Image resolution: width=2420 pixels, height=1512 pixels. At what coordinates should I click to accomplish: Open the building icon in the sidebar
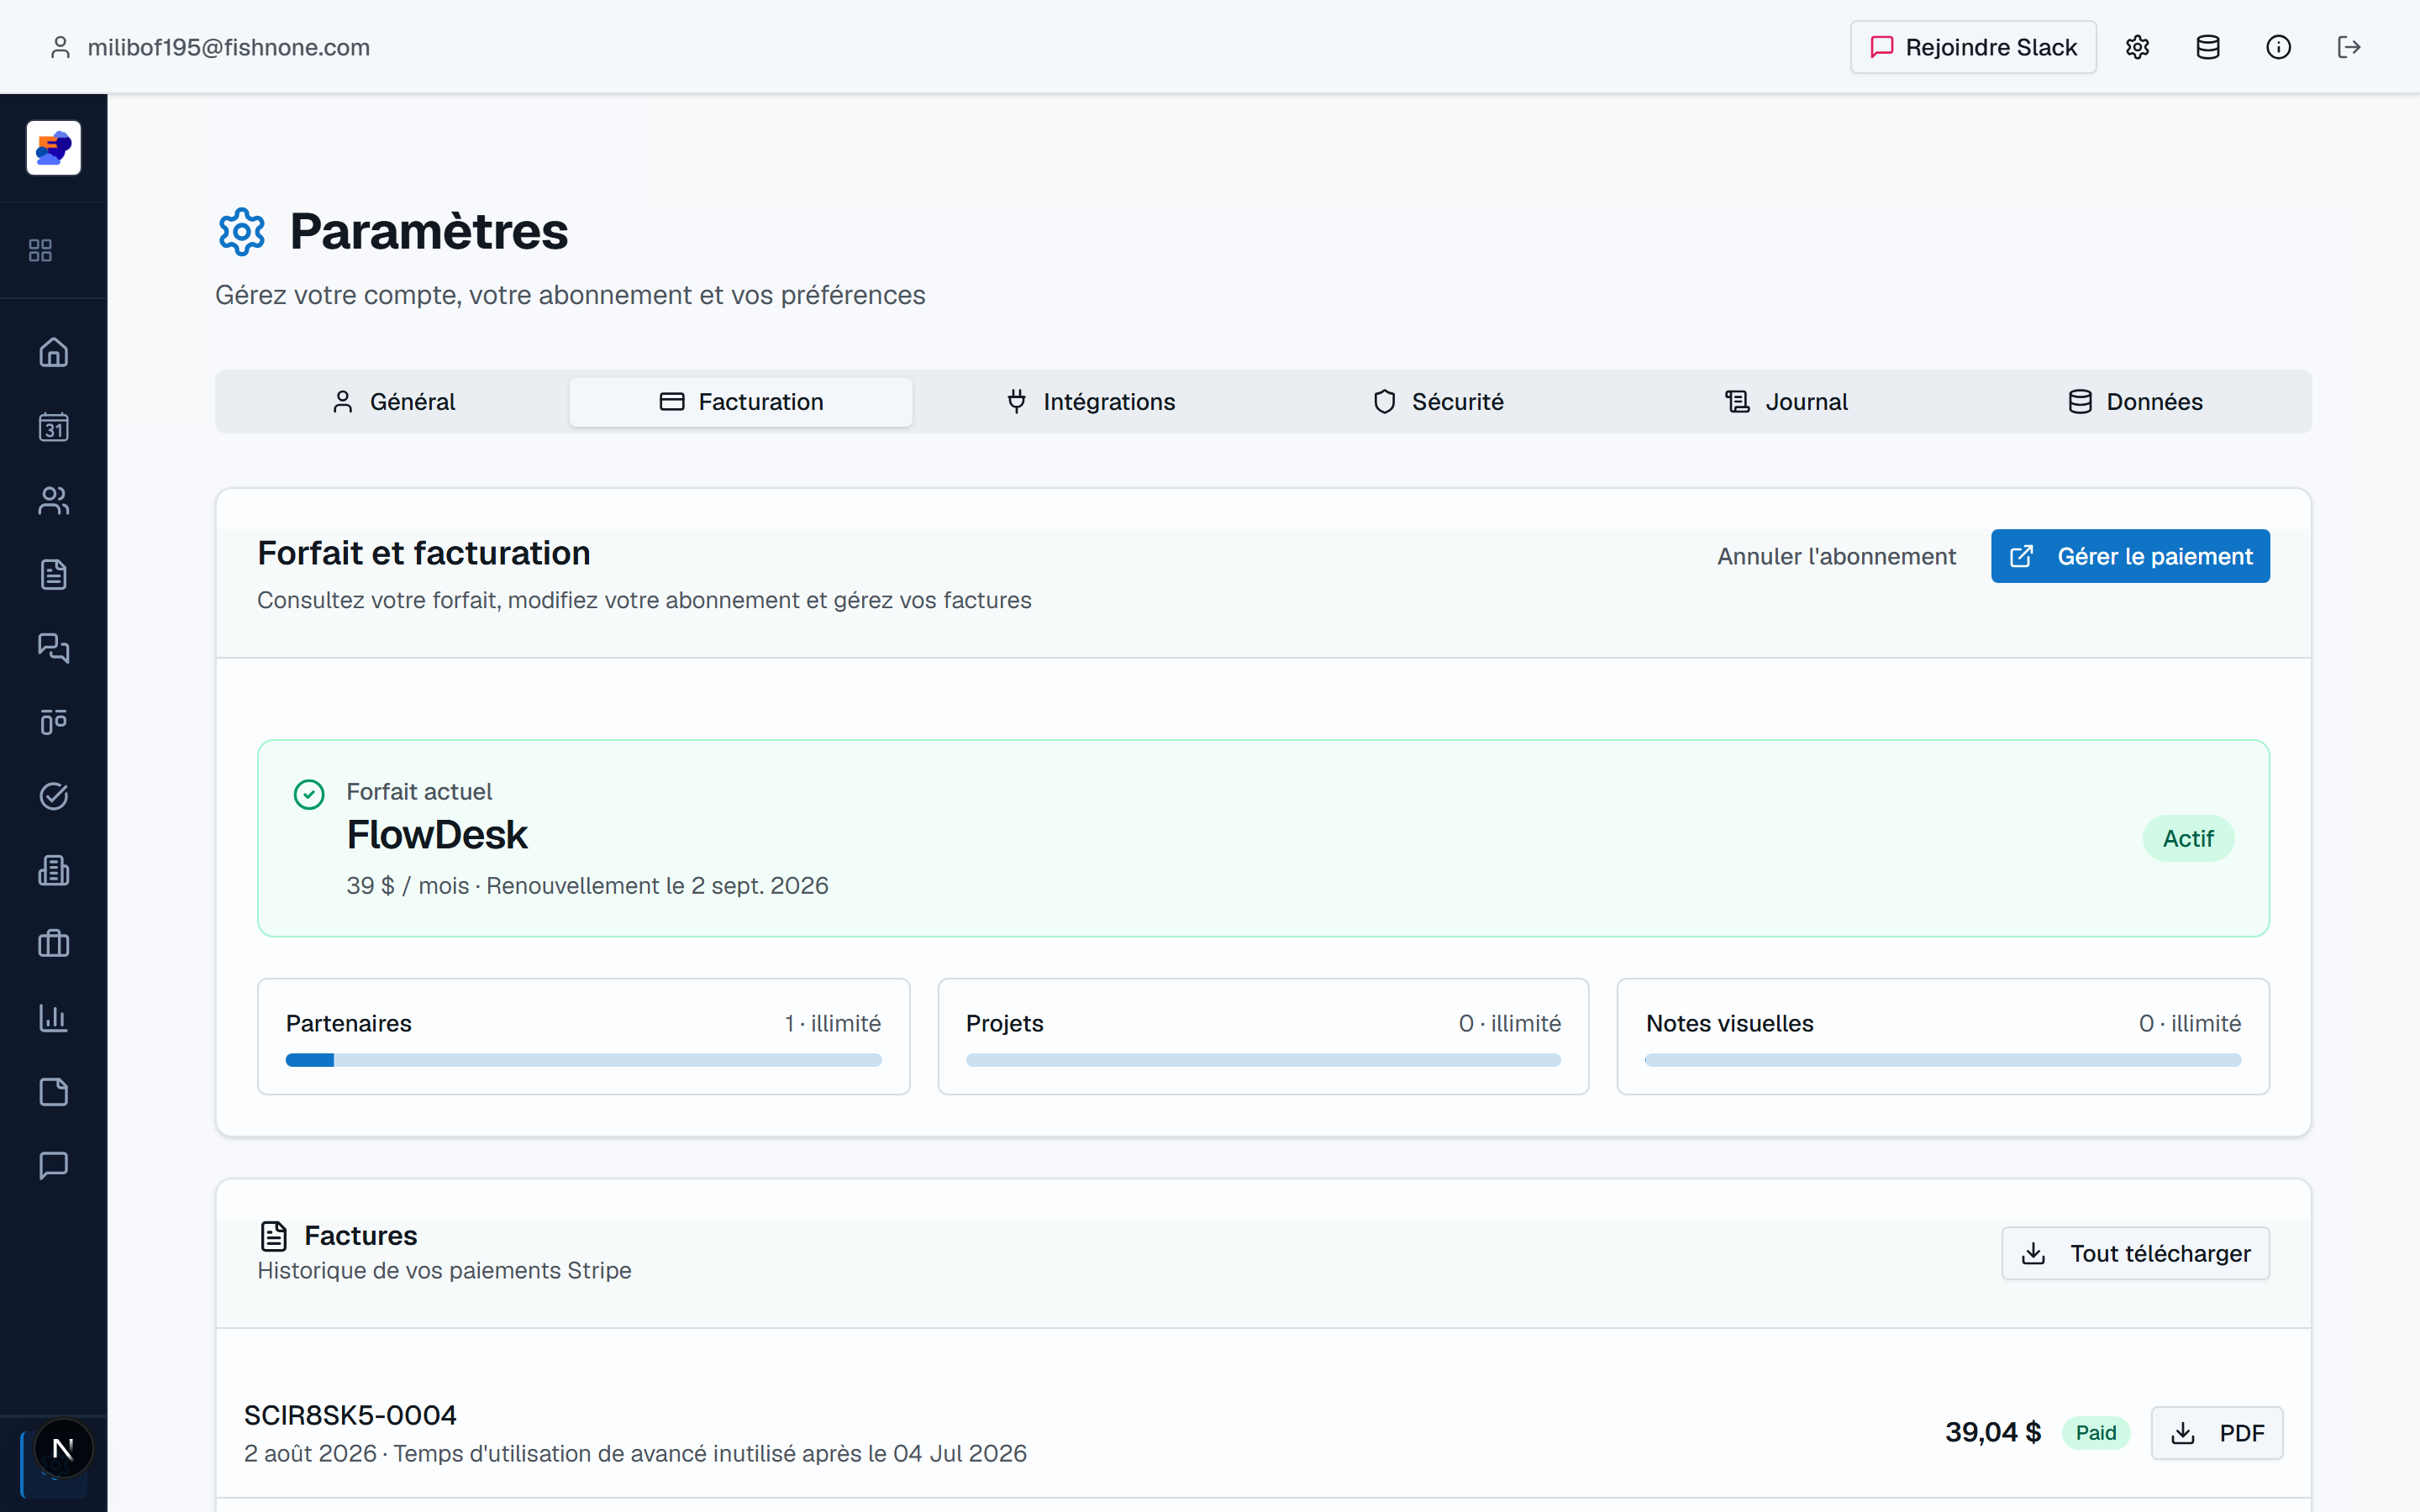coord(54,870)
